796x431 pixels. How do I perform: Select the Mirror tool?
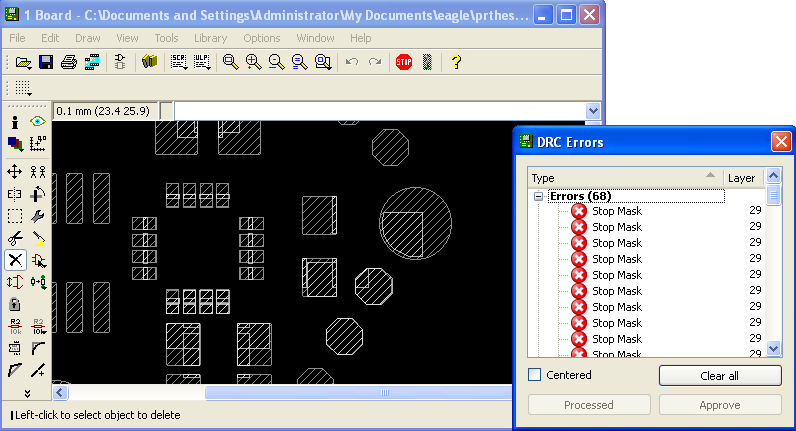[15, 194]
